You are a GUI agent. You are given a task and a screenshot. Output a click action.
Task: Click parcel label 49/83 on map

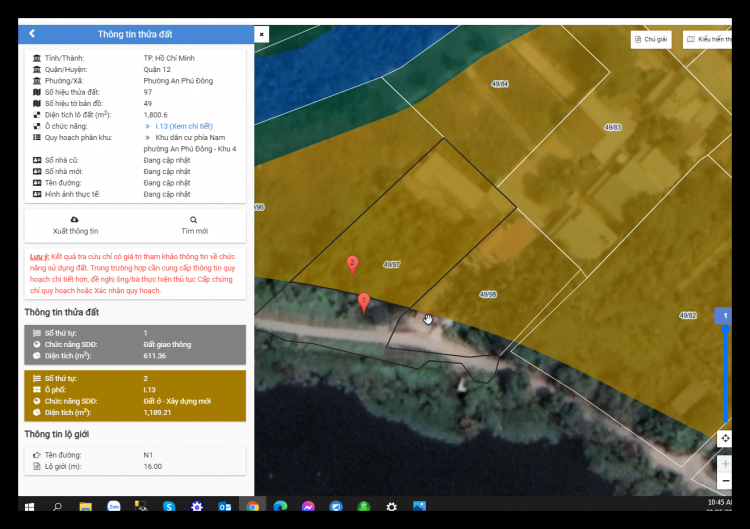pyautogui.click(x=613, y=128)
